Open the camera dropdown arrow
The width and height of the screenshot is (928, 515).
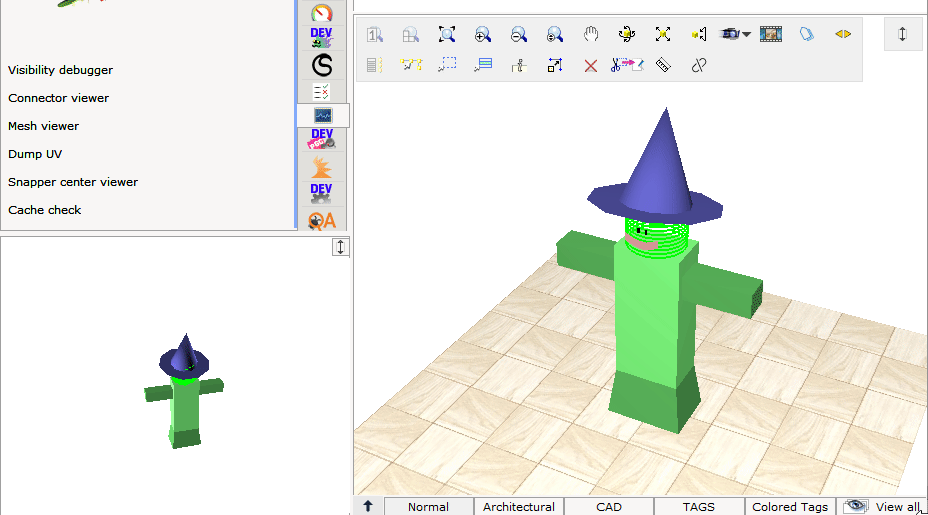tap(747, 34)
